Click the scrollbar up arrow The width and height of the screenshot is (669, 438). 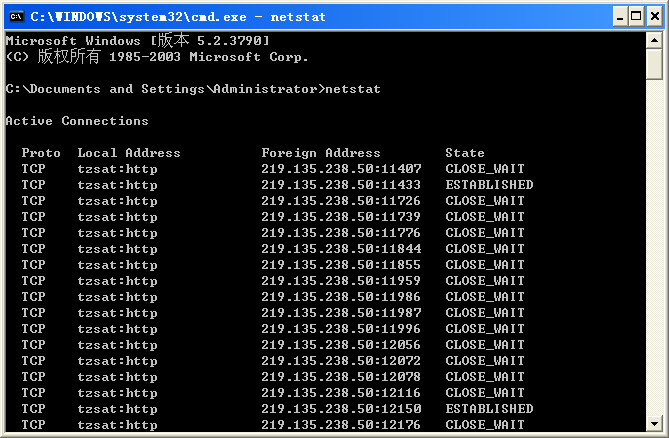tap(654, 40)
